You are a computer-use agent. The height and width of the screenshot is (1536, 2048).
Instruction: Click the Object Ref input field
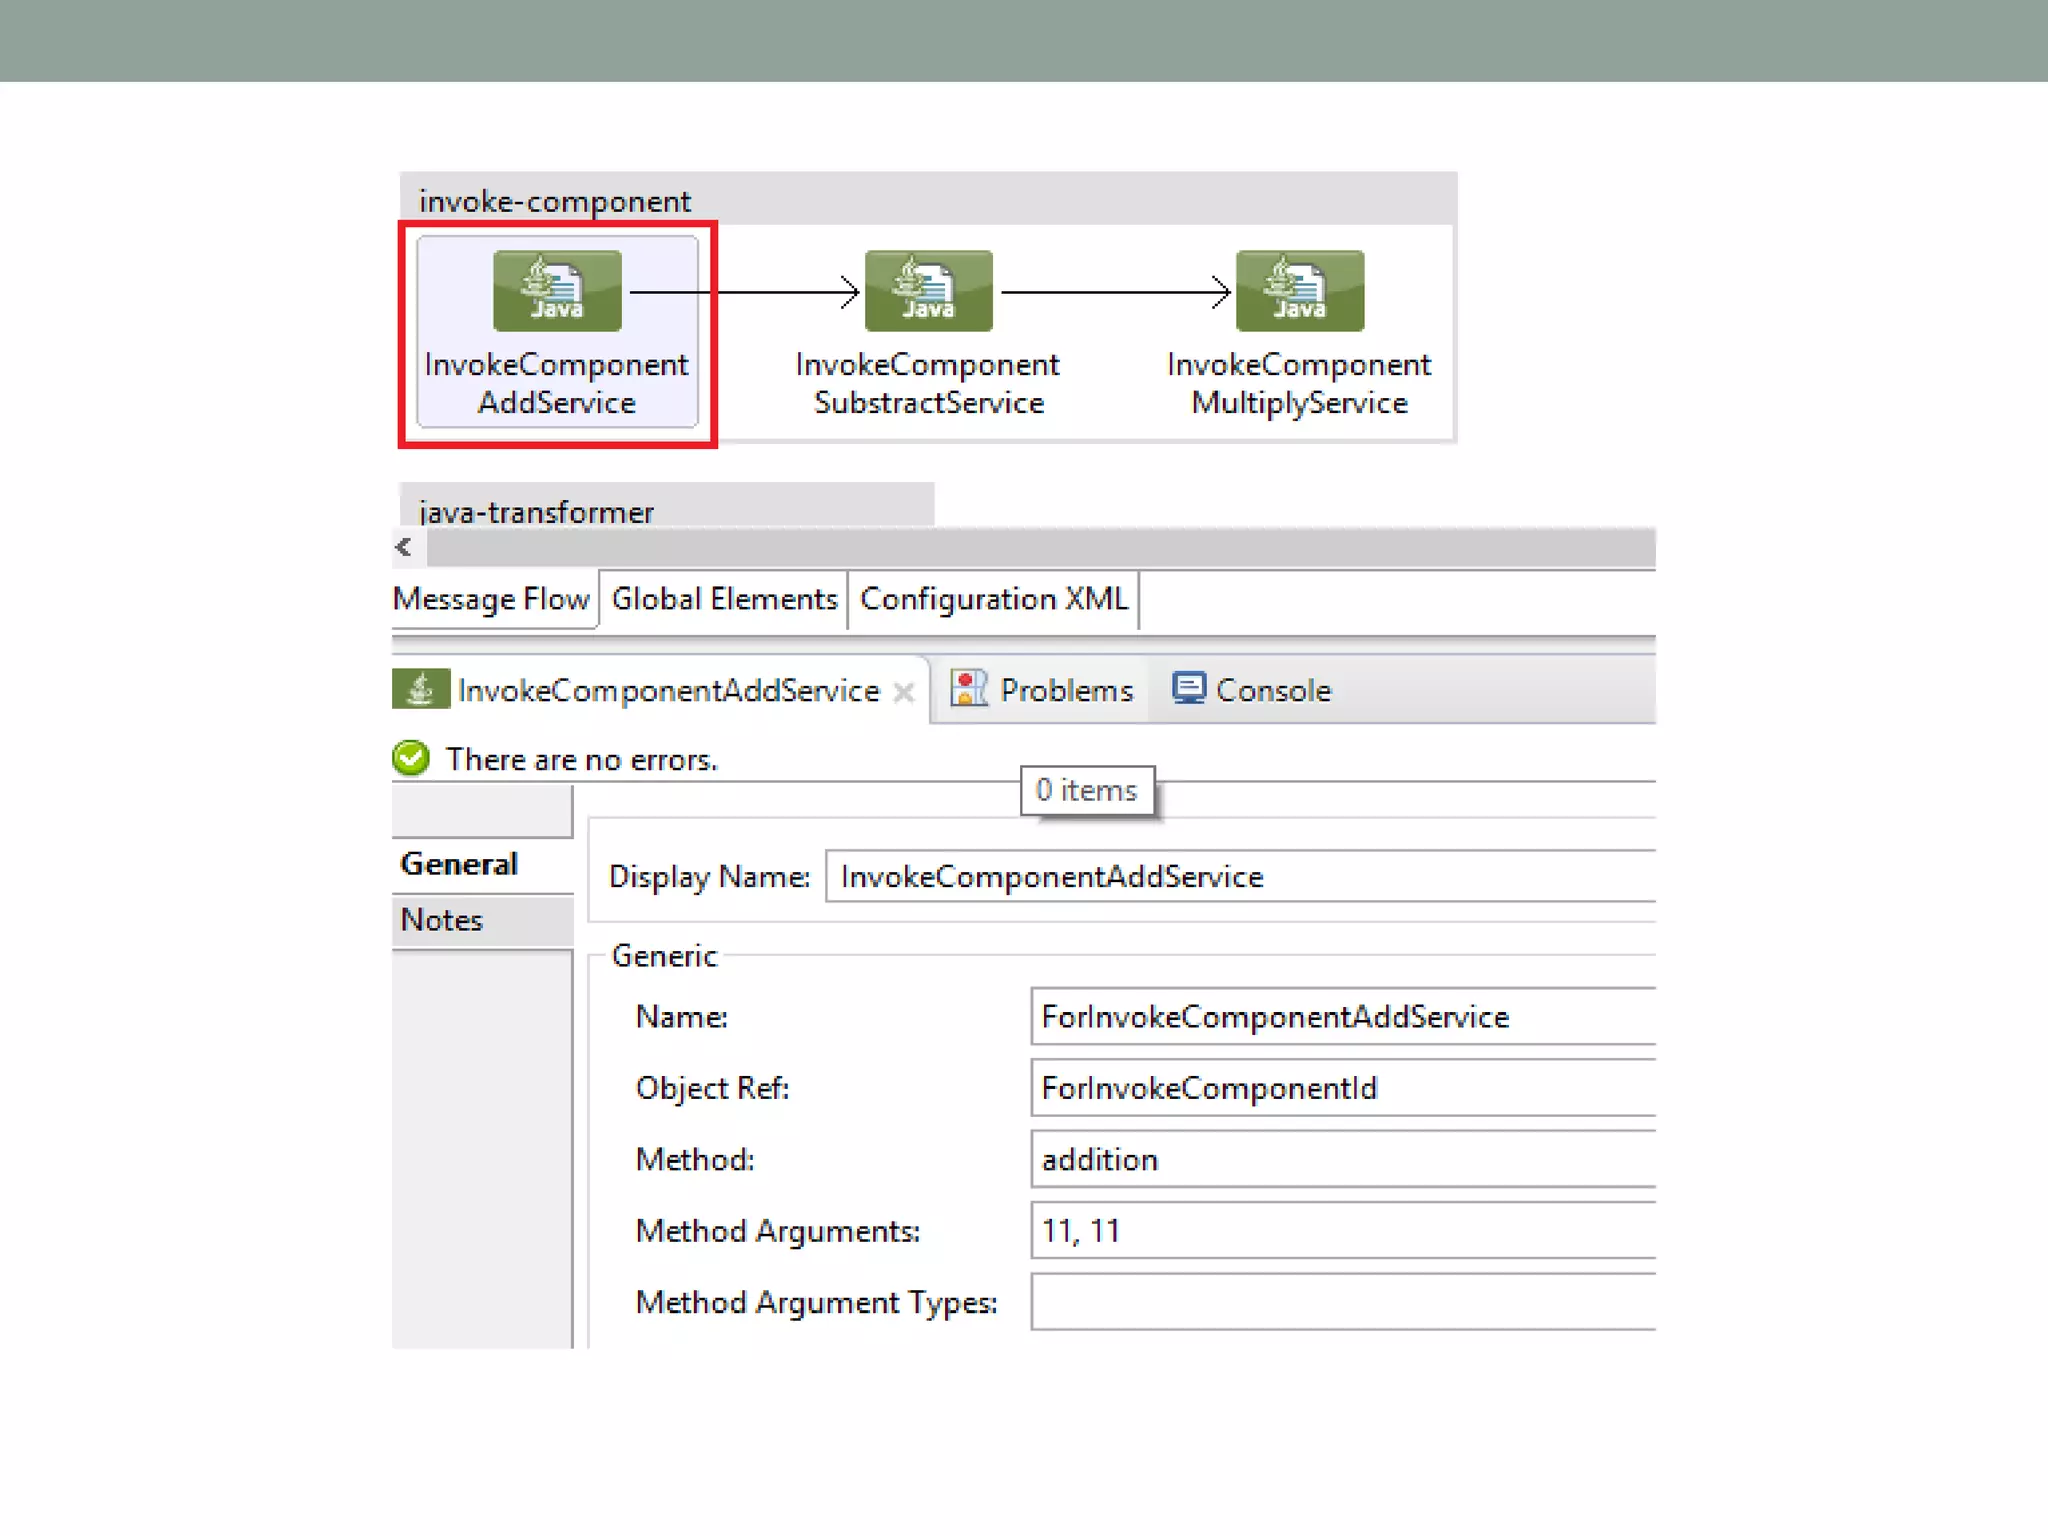1342,1088
